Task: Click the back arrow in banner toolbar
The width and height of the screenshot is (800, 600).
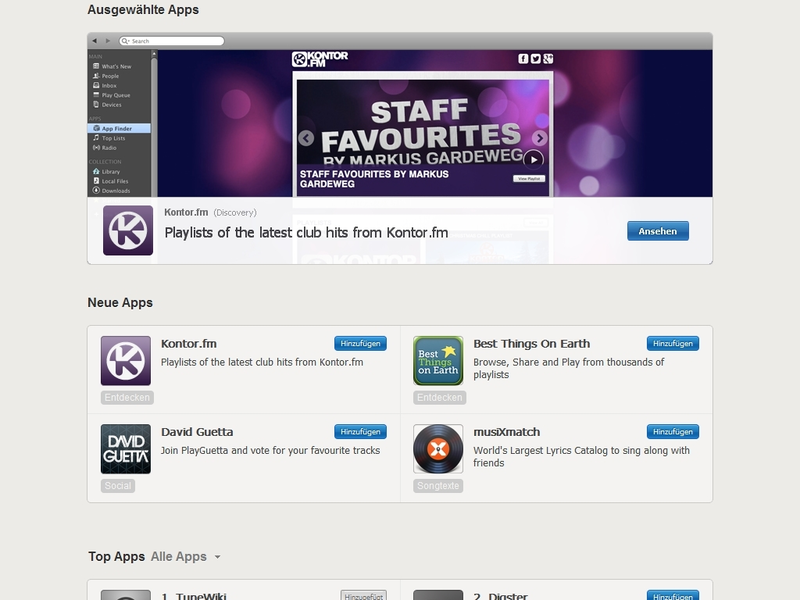Action: coord(94,41)
